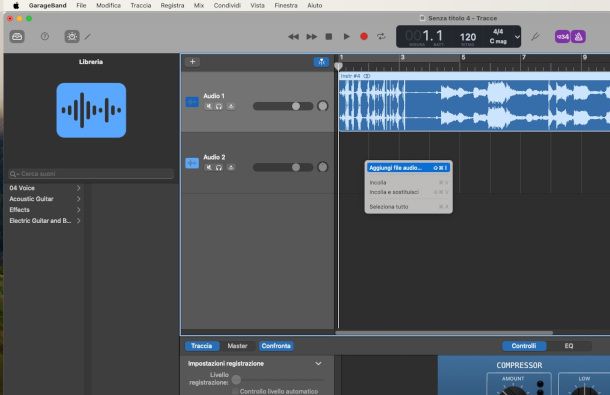This screenshot has height=395, width=610.
Task: Open the Apple menu
Action: 16,5
